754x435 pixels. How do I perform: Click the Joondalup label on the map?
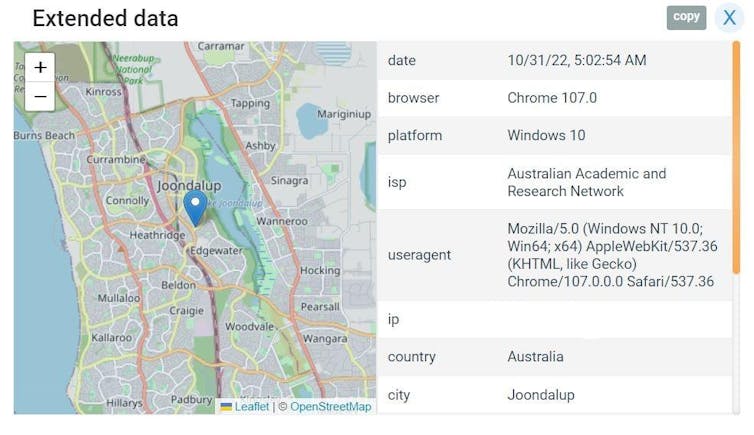191,184
